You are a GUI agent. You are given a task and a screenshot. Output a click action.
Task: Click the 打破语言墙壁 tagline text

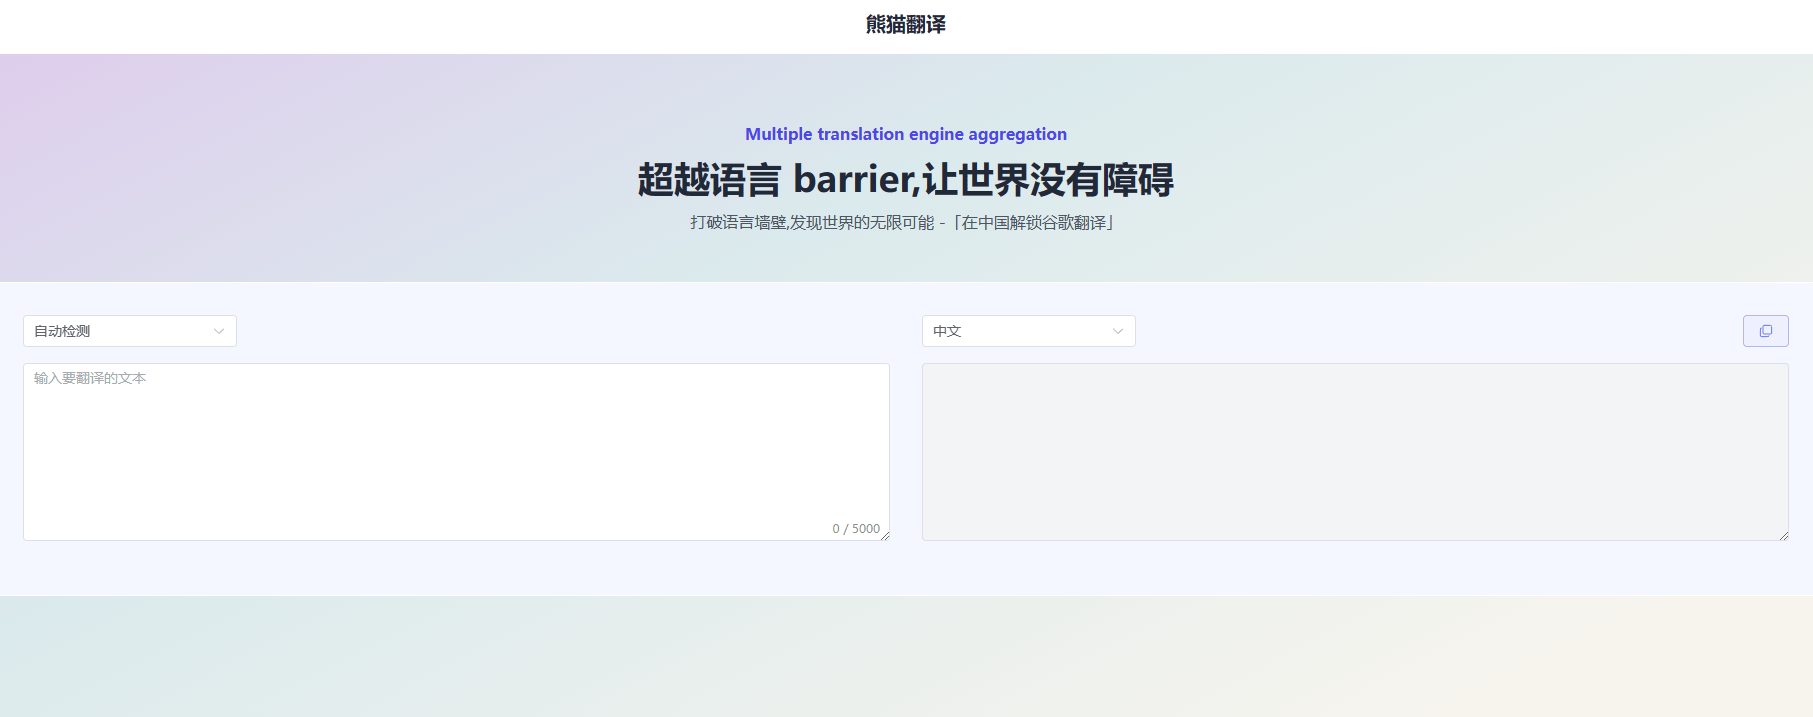pos(738,222)
